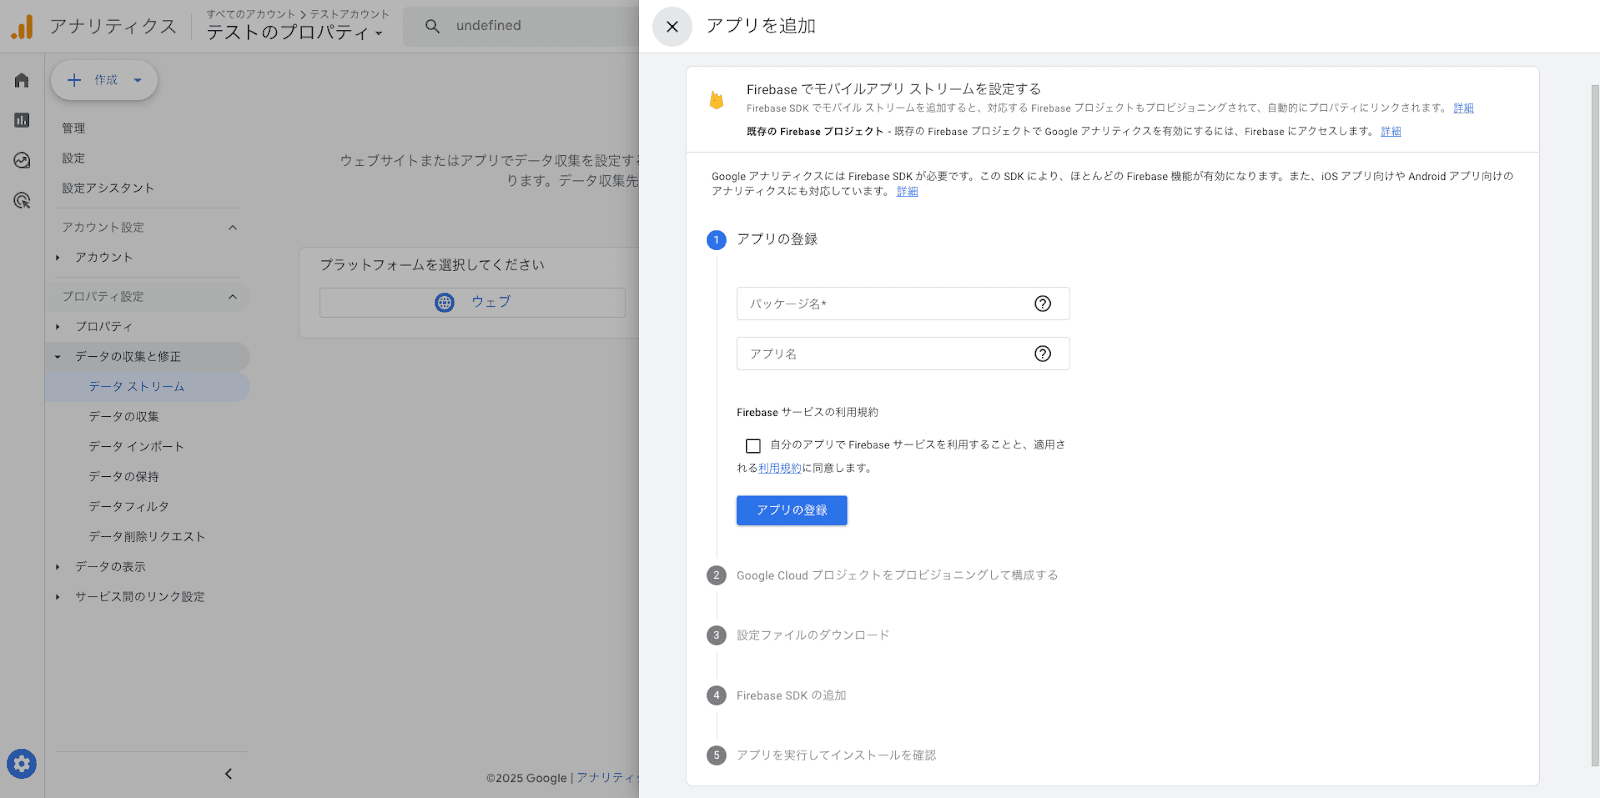Viewport: 1600px width, 798px height.
Task: Click the アプリの登録 step 1 heading
Action: click(777, 240)
